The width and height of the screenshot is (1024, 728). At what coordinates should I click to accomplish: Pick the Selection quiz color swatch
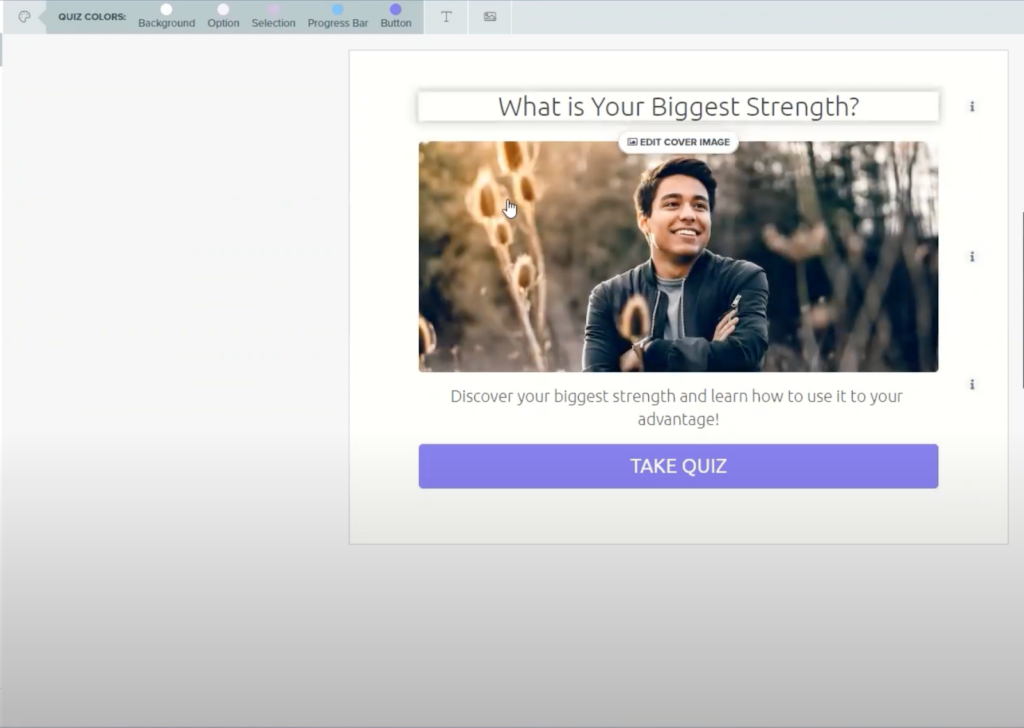click(x=273, y=9)
